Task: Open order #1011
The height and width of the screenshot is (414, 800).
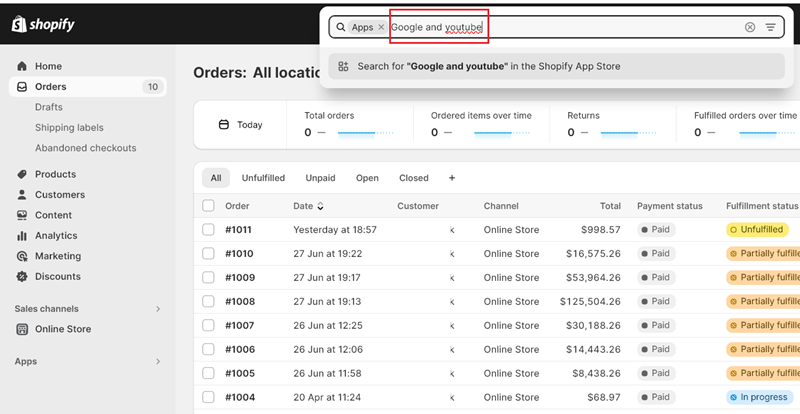Action: (238, 230)
